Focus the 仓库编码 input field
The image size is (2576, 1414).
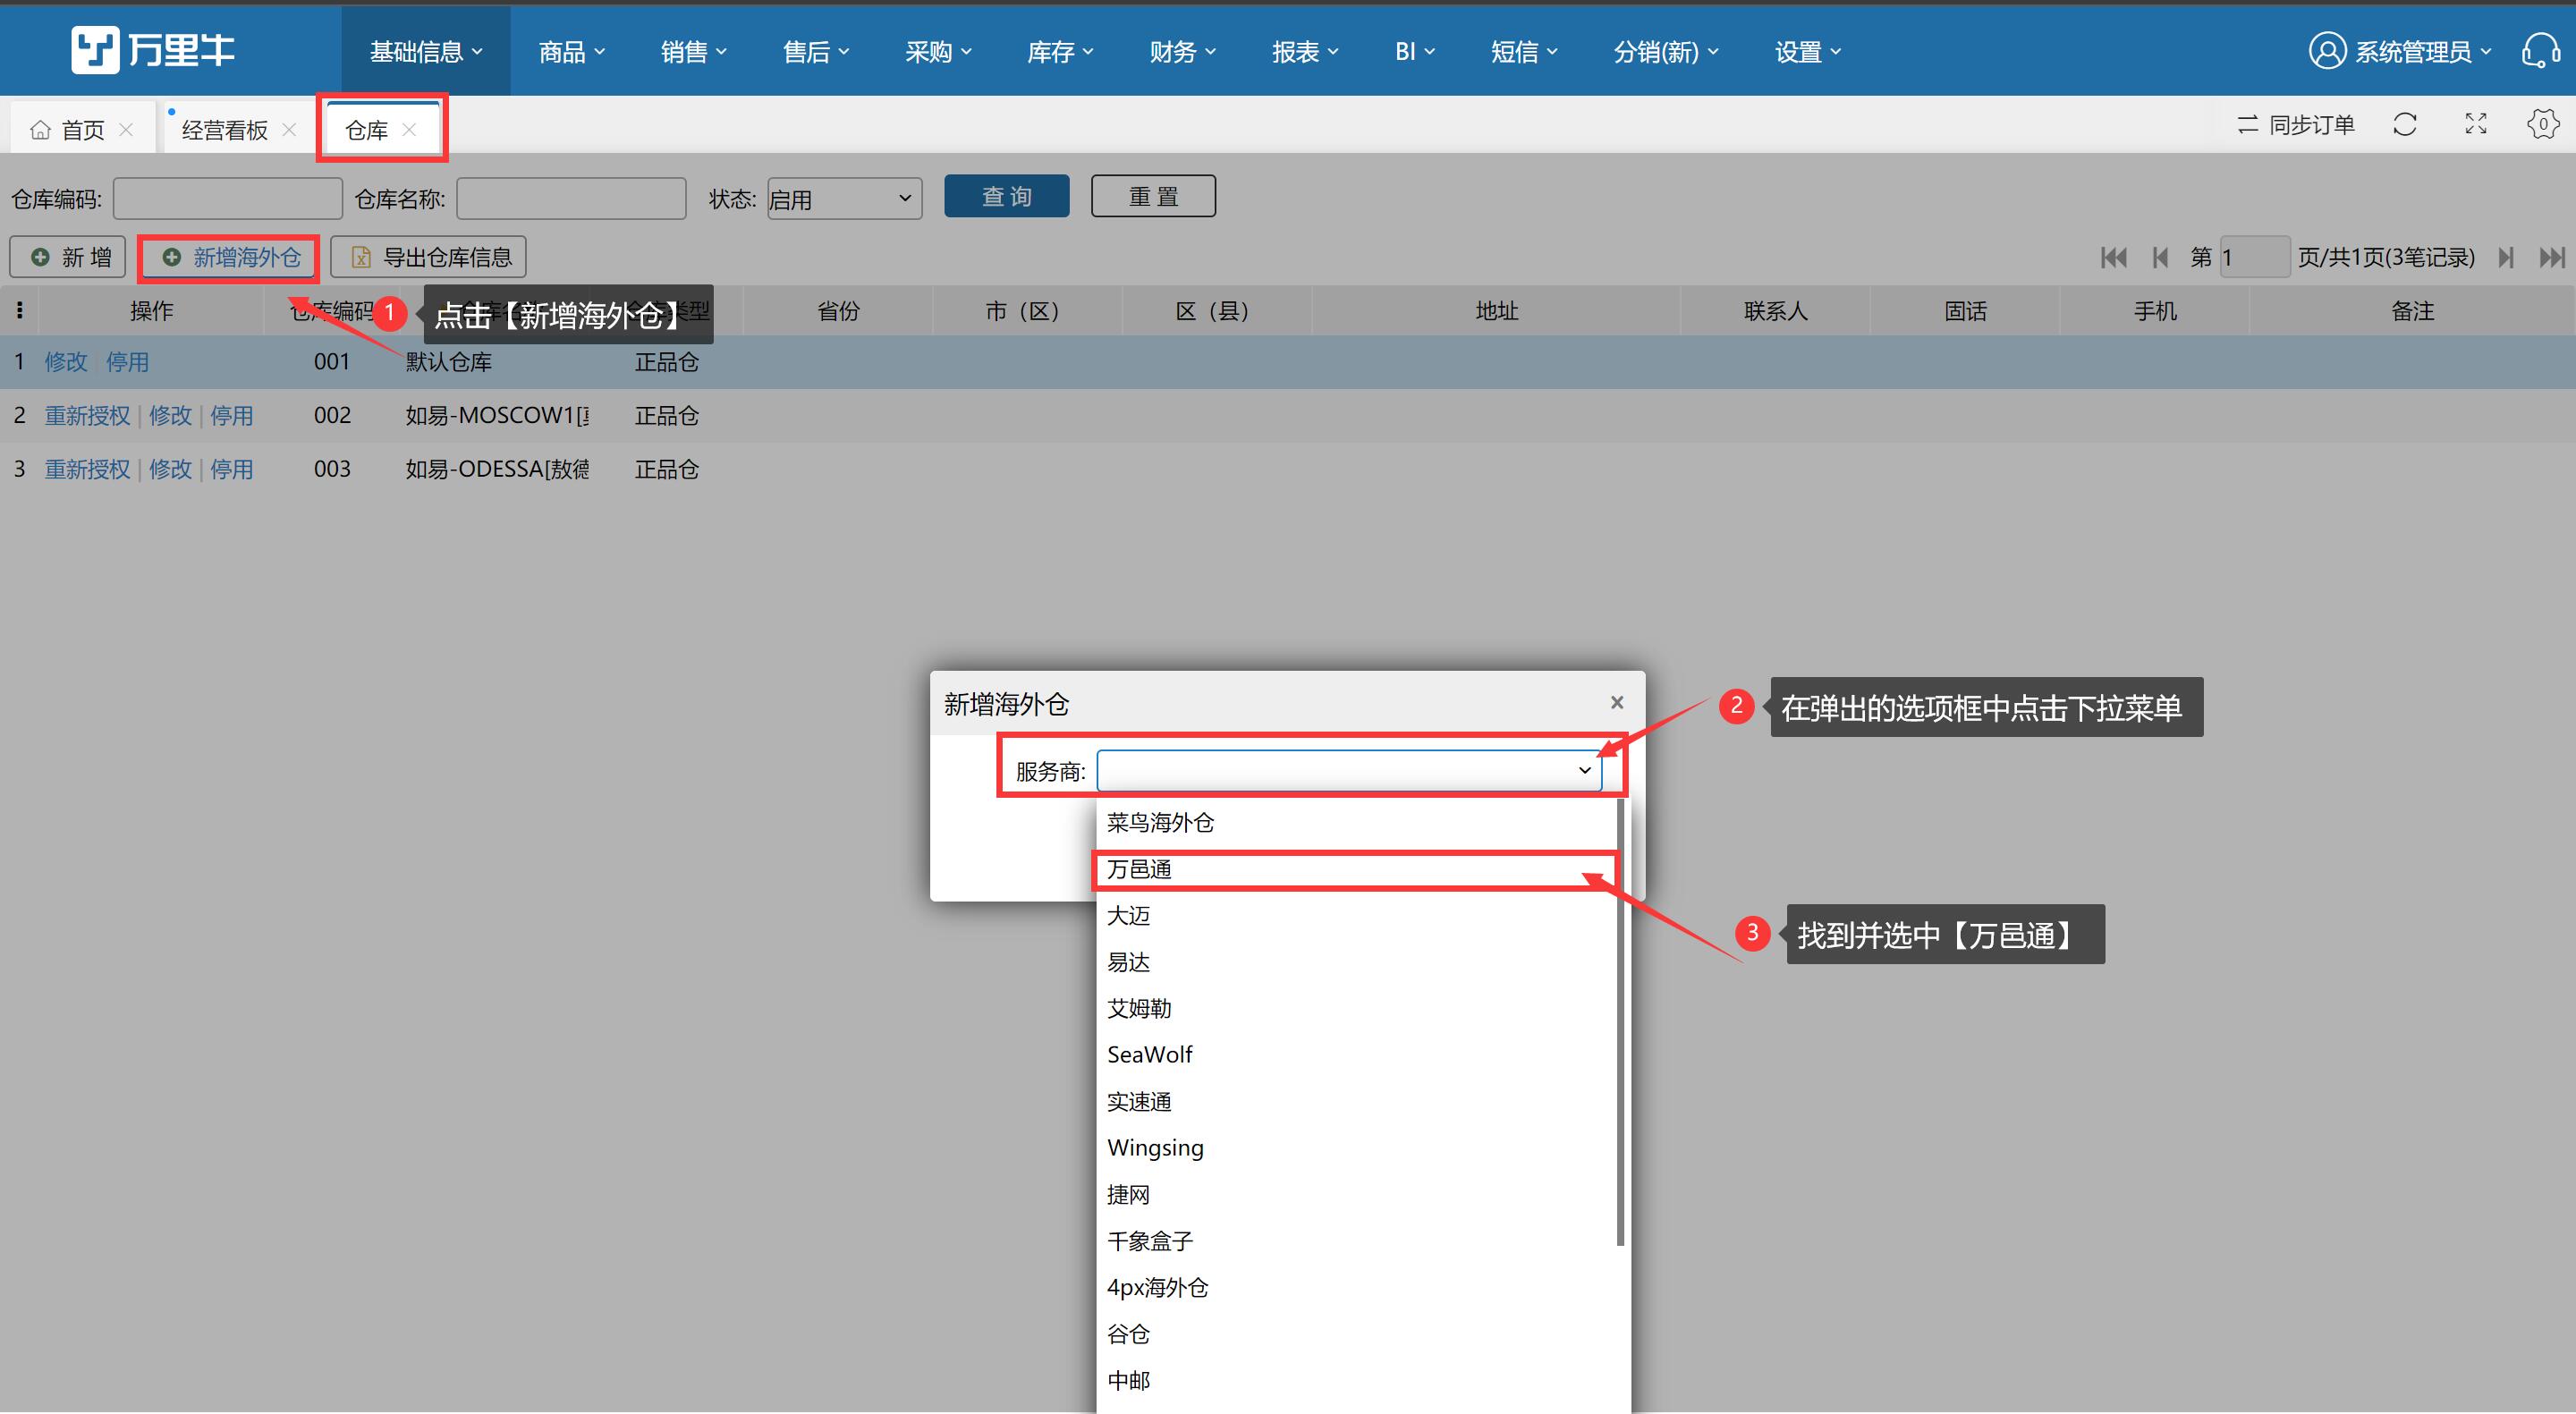tap(228, 198)
